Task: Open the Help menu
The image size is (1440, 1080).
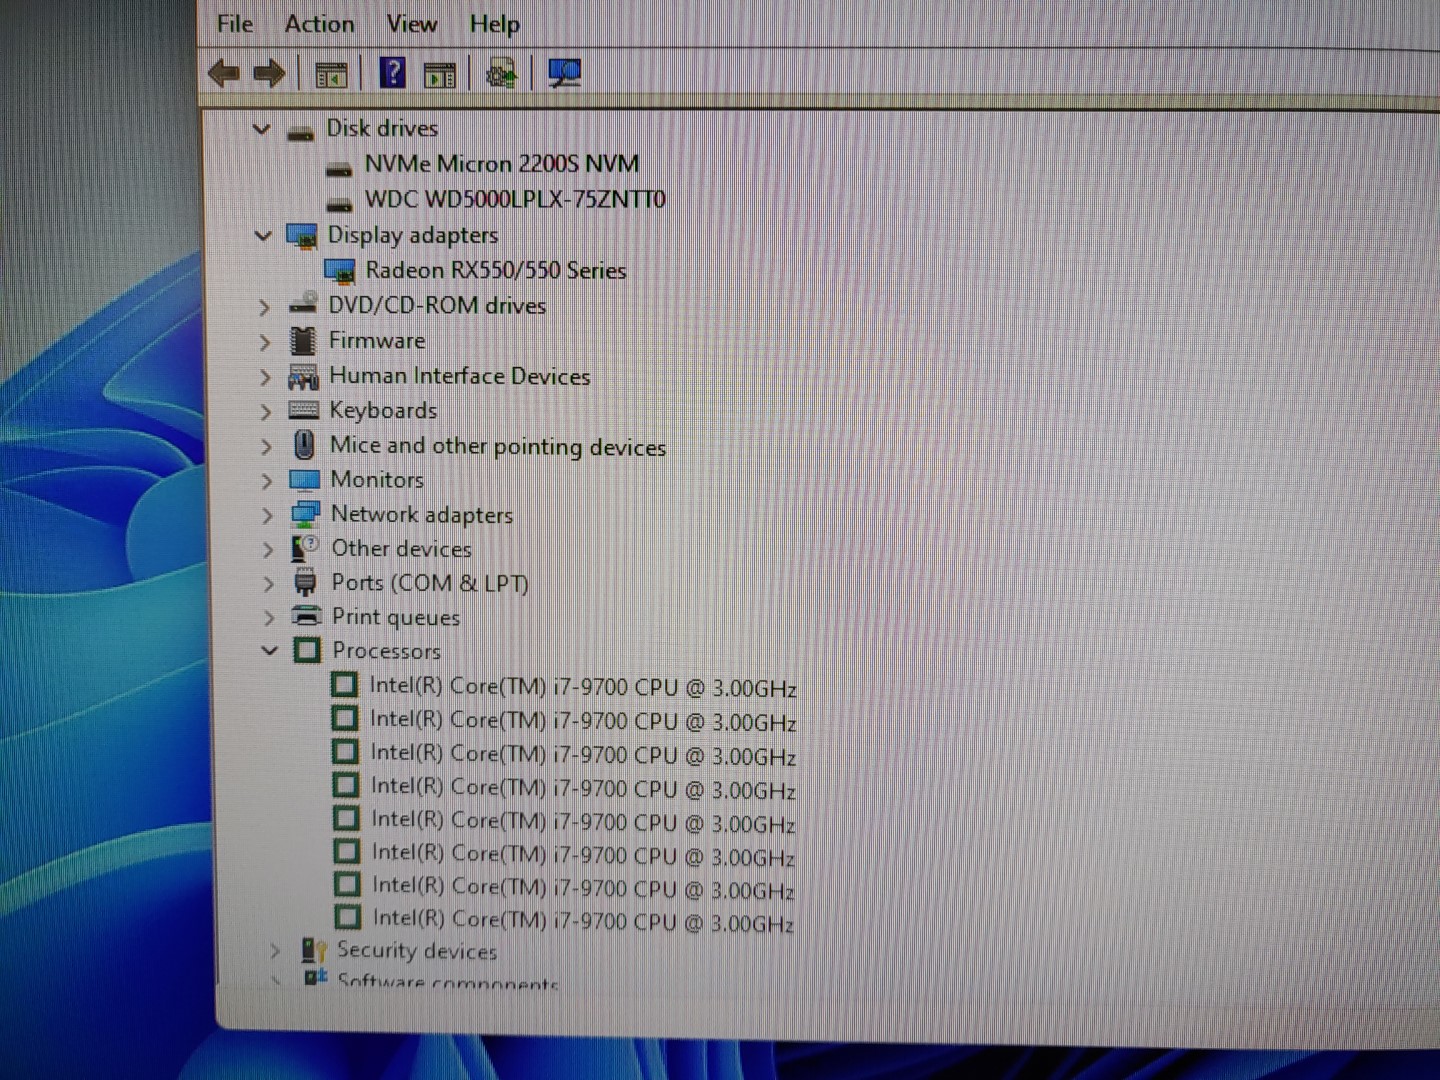Action: coord(495,23)
